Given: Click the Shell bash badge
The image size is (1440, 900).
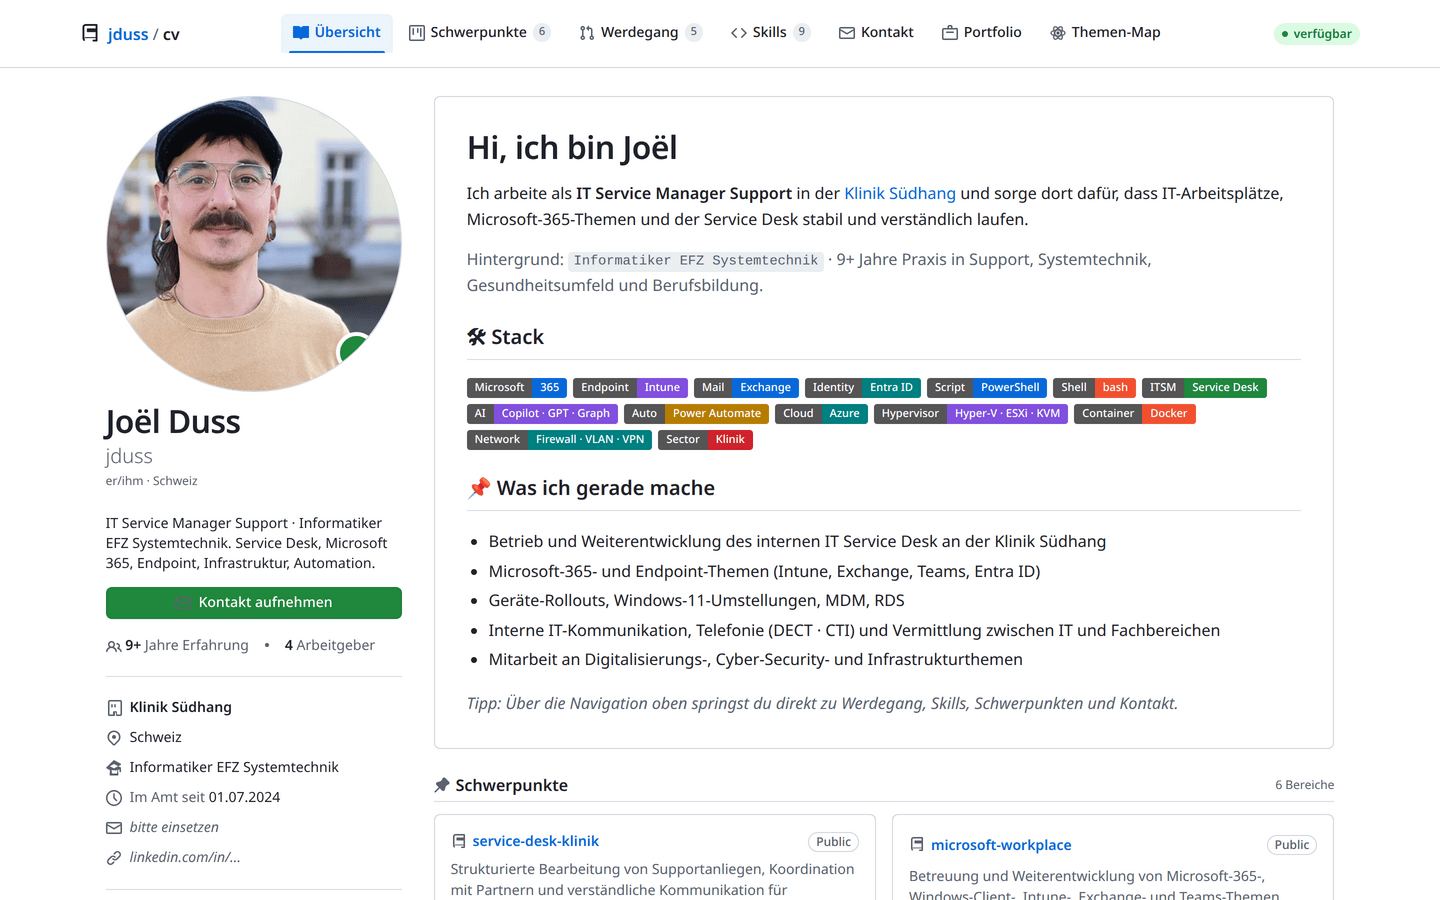Looking at the screenshot, I should point(1095,388).
